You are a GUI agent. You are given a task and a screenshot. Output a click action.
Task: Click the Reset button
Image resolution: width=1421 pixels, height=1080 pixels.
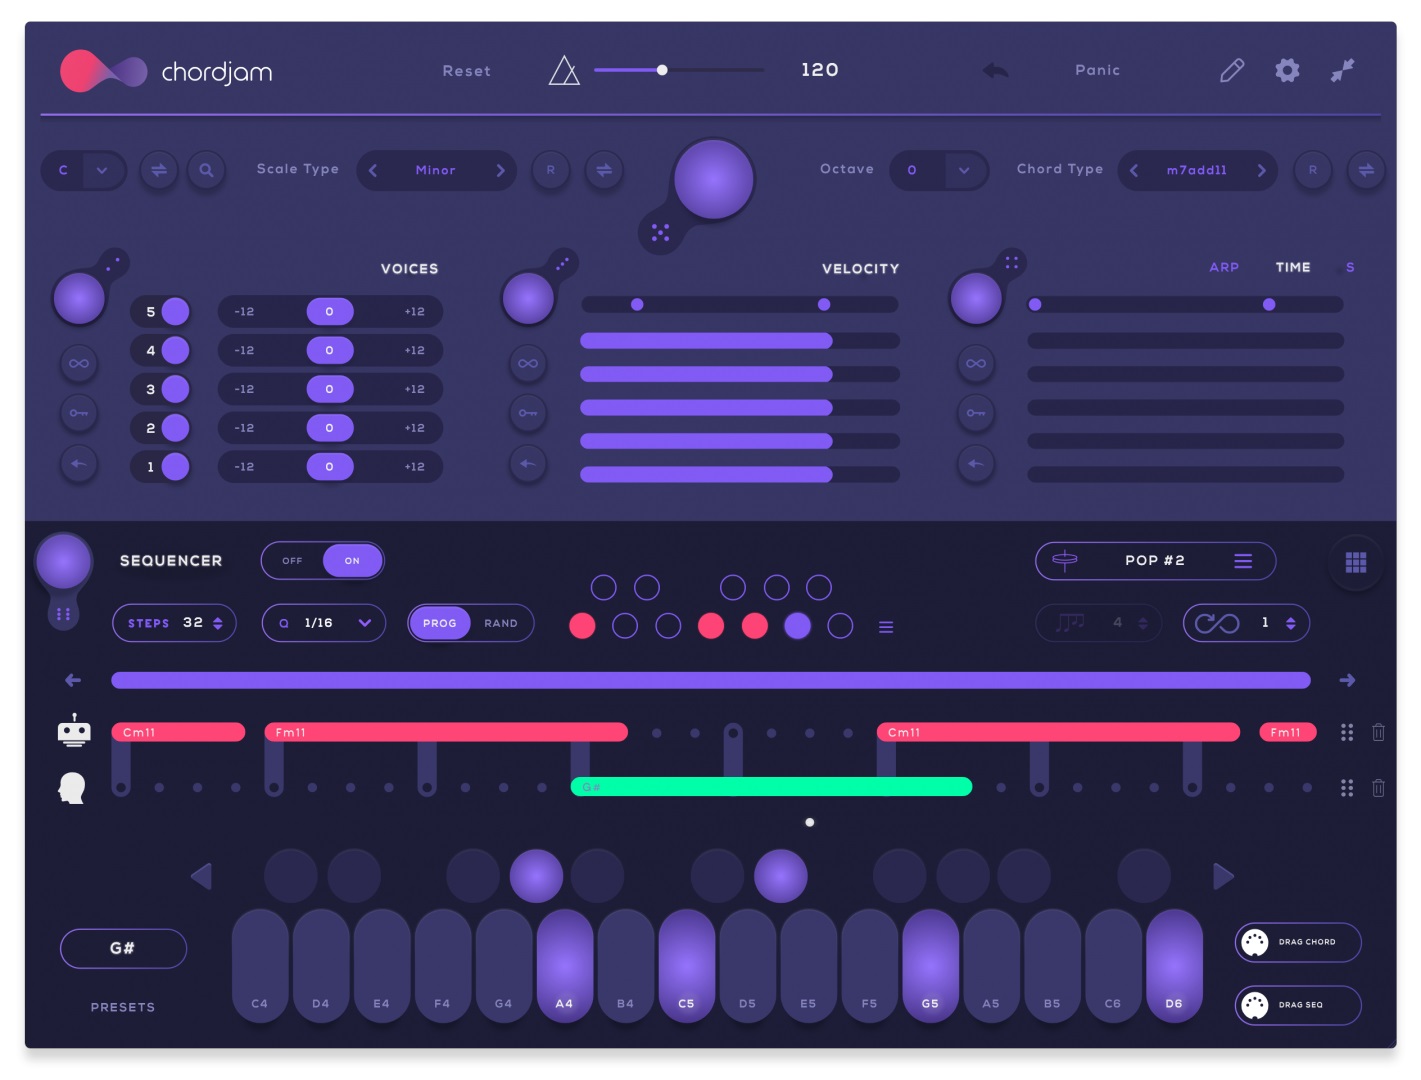click(466, 70)
